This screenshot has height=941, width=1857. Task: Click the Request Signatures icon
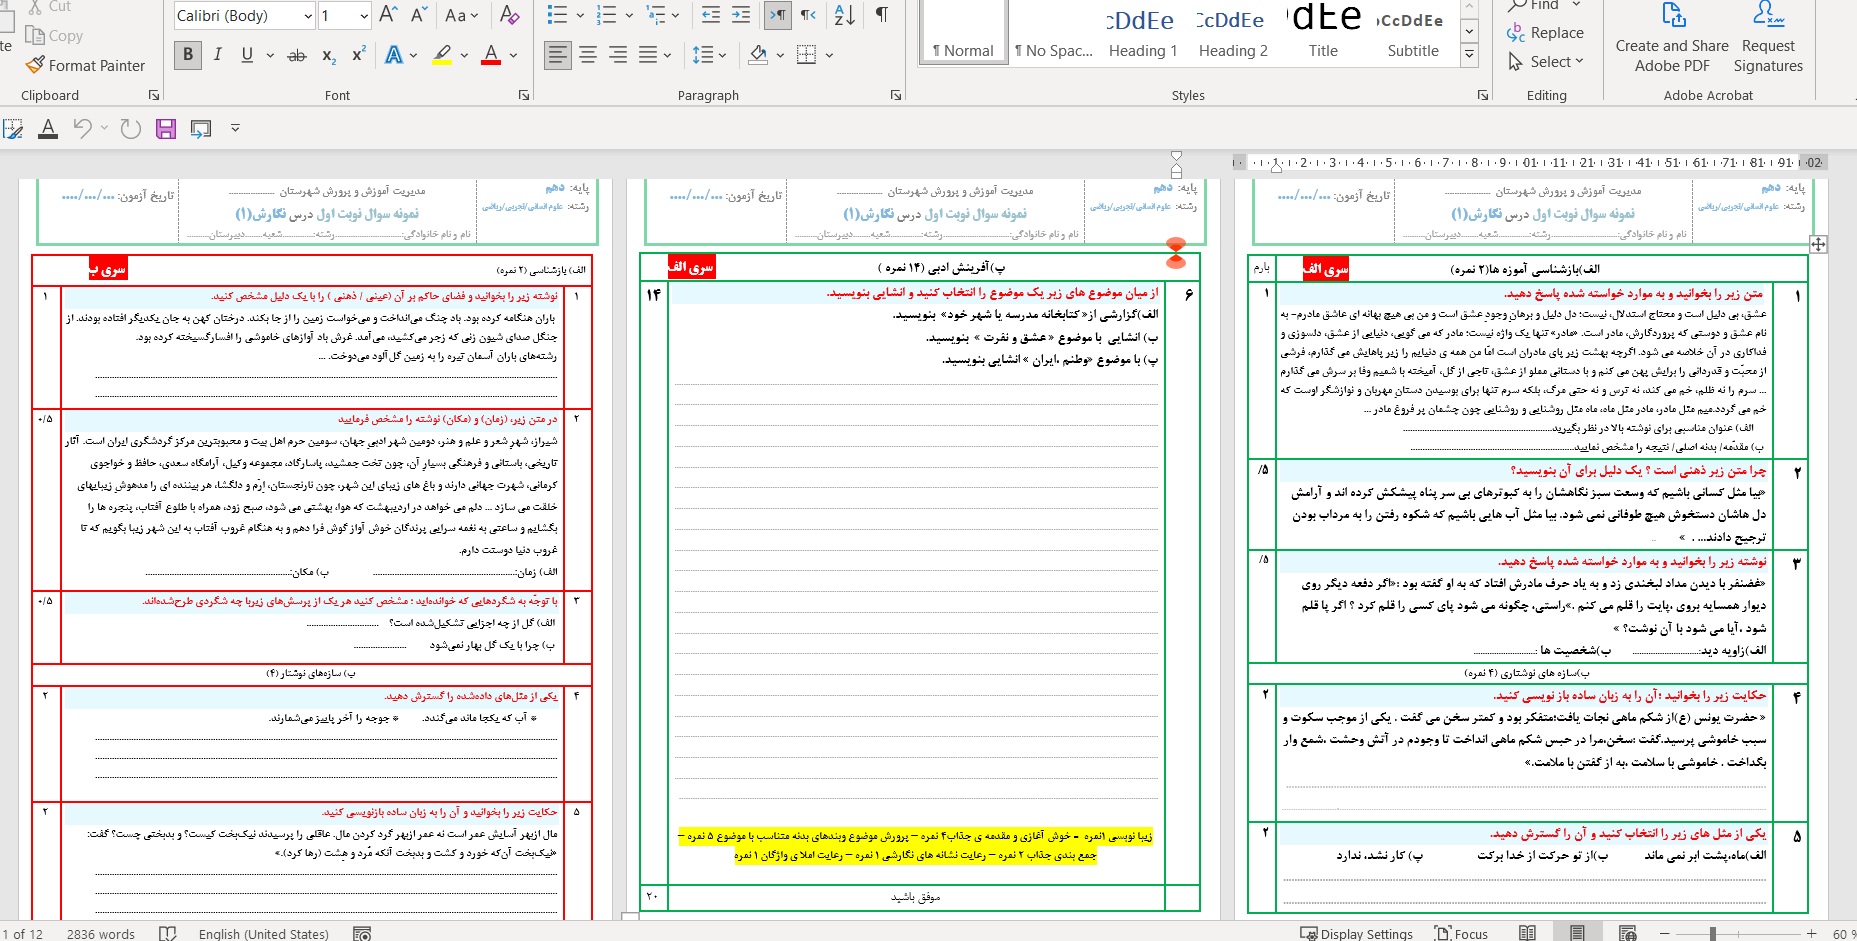pos(1768,40)
